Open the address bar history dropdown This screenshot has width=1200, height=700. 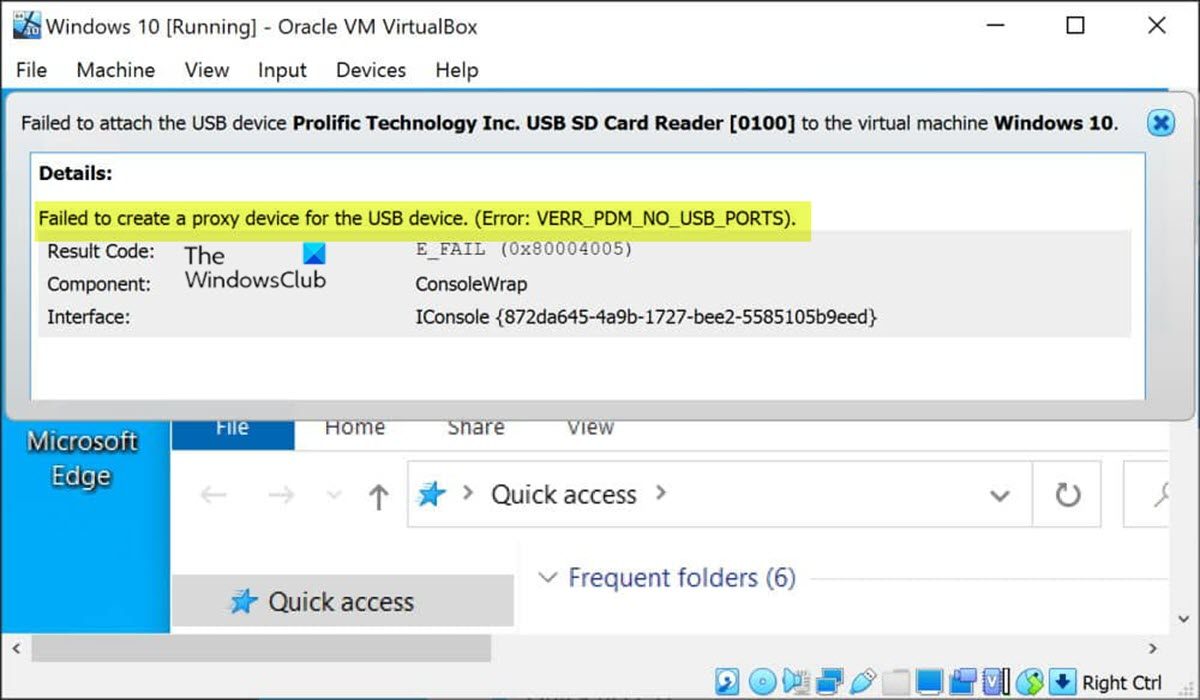click(x=999, y=496)
